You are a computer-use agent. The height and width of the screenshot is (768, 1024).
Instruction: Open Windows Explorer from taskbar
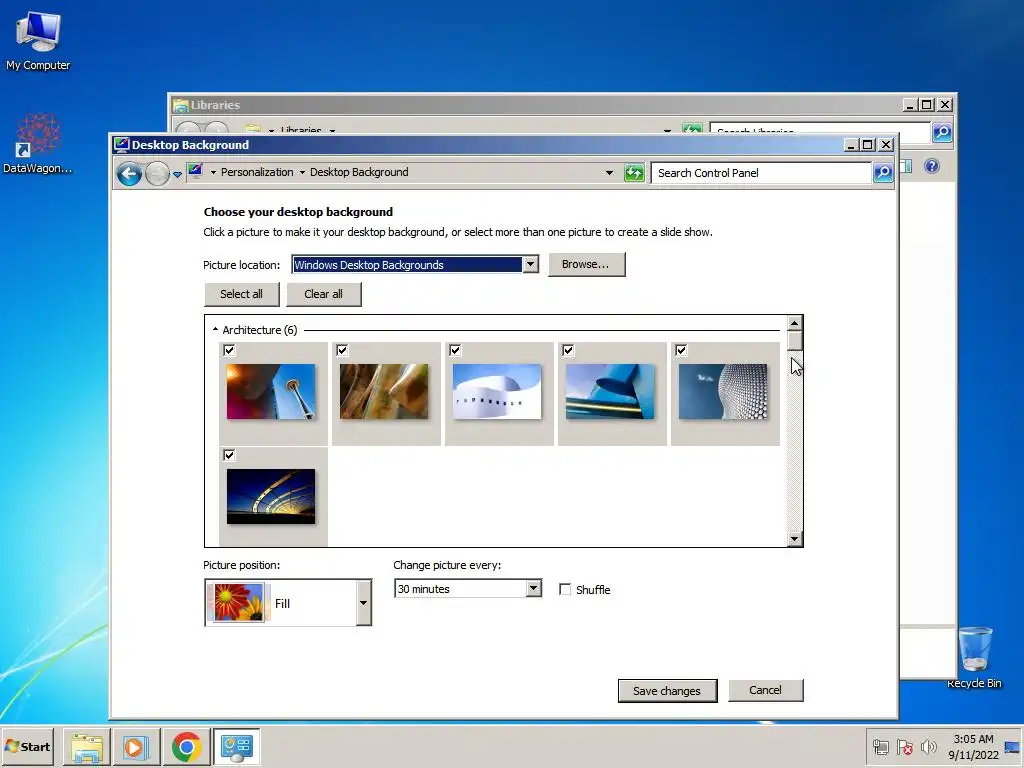(x=87, y=746)
